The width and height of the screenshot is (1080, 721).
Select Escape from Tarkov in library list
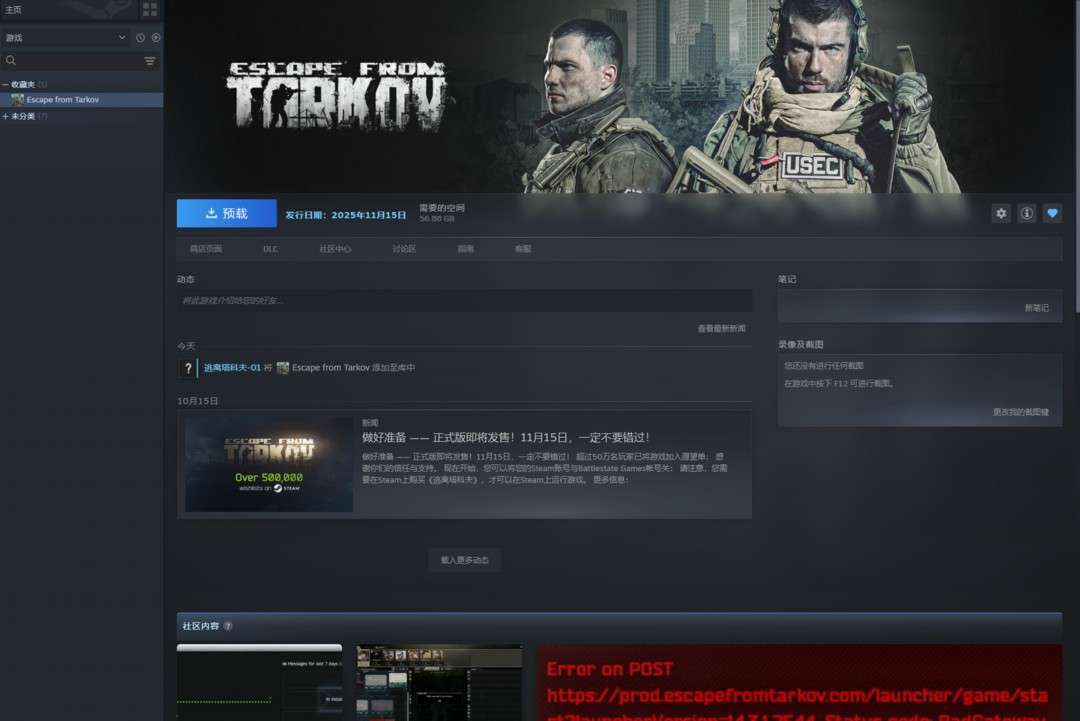[x=62, y=100]
